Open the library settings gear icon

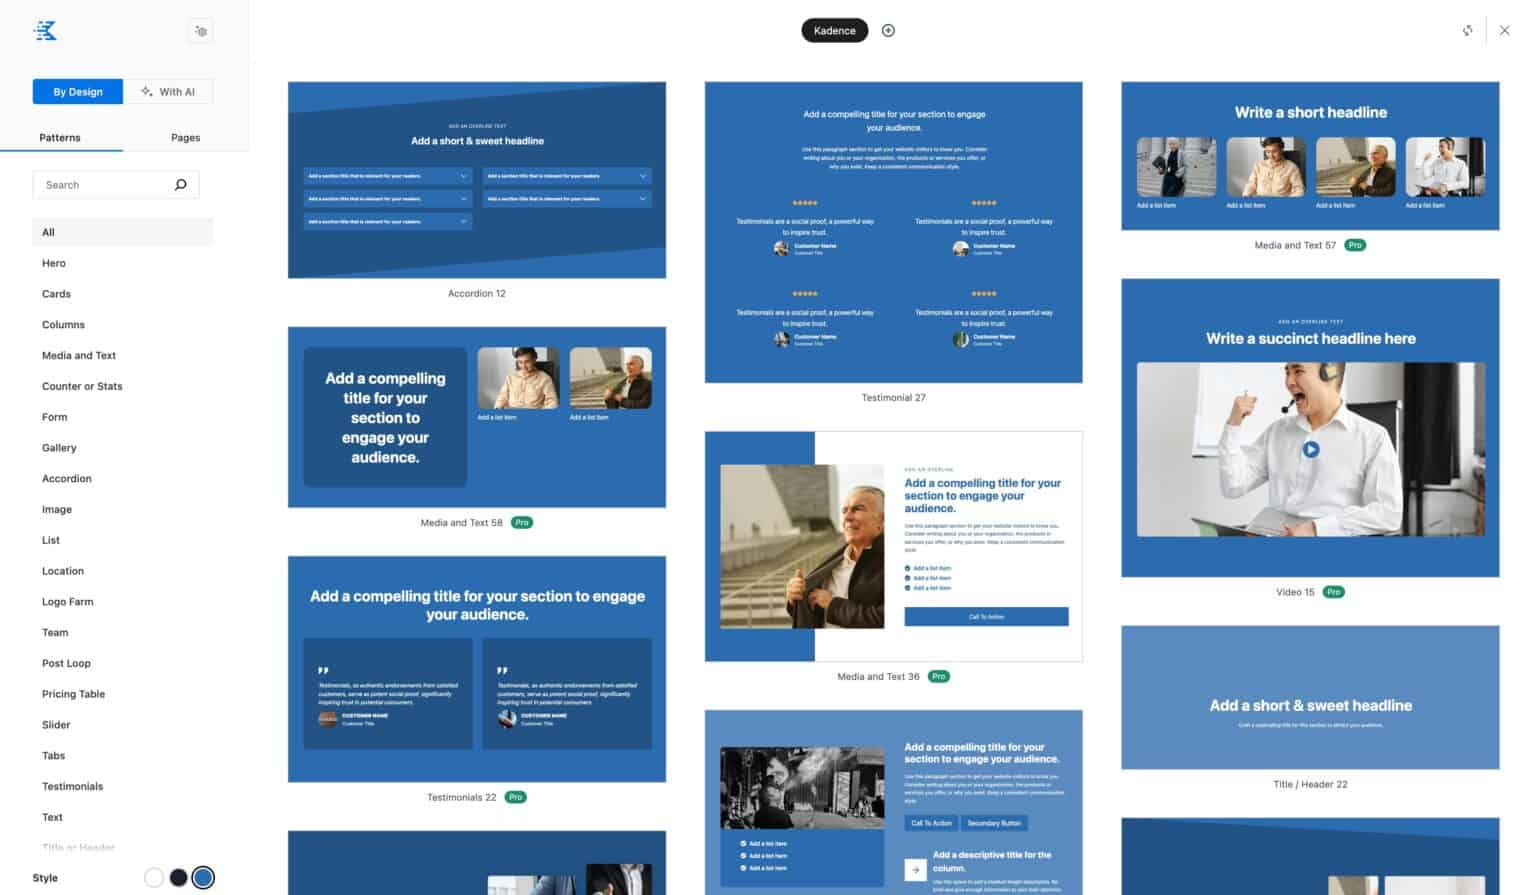[x=201, y=31]
